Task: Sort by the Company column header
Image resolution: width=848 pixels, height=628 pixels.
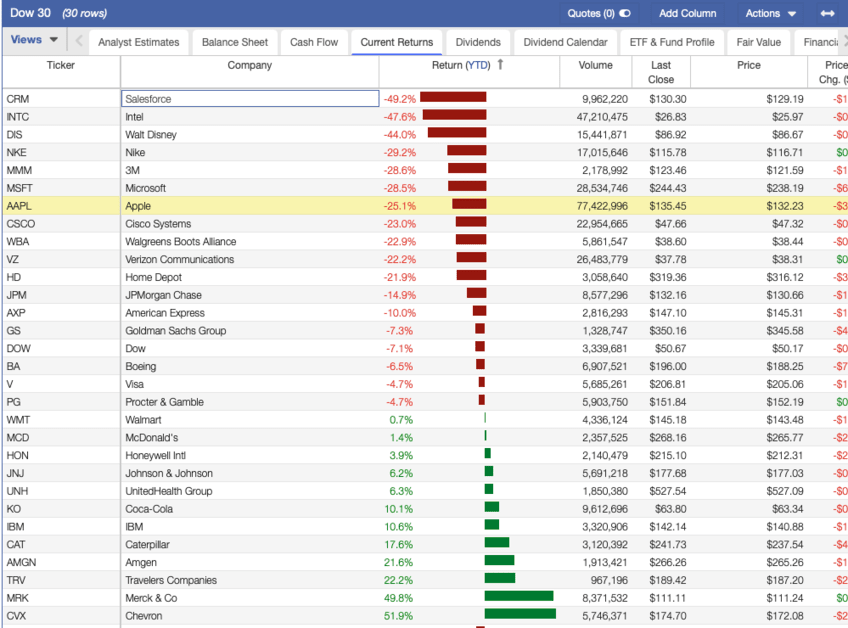Action: [x=249, y=65]
